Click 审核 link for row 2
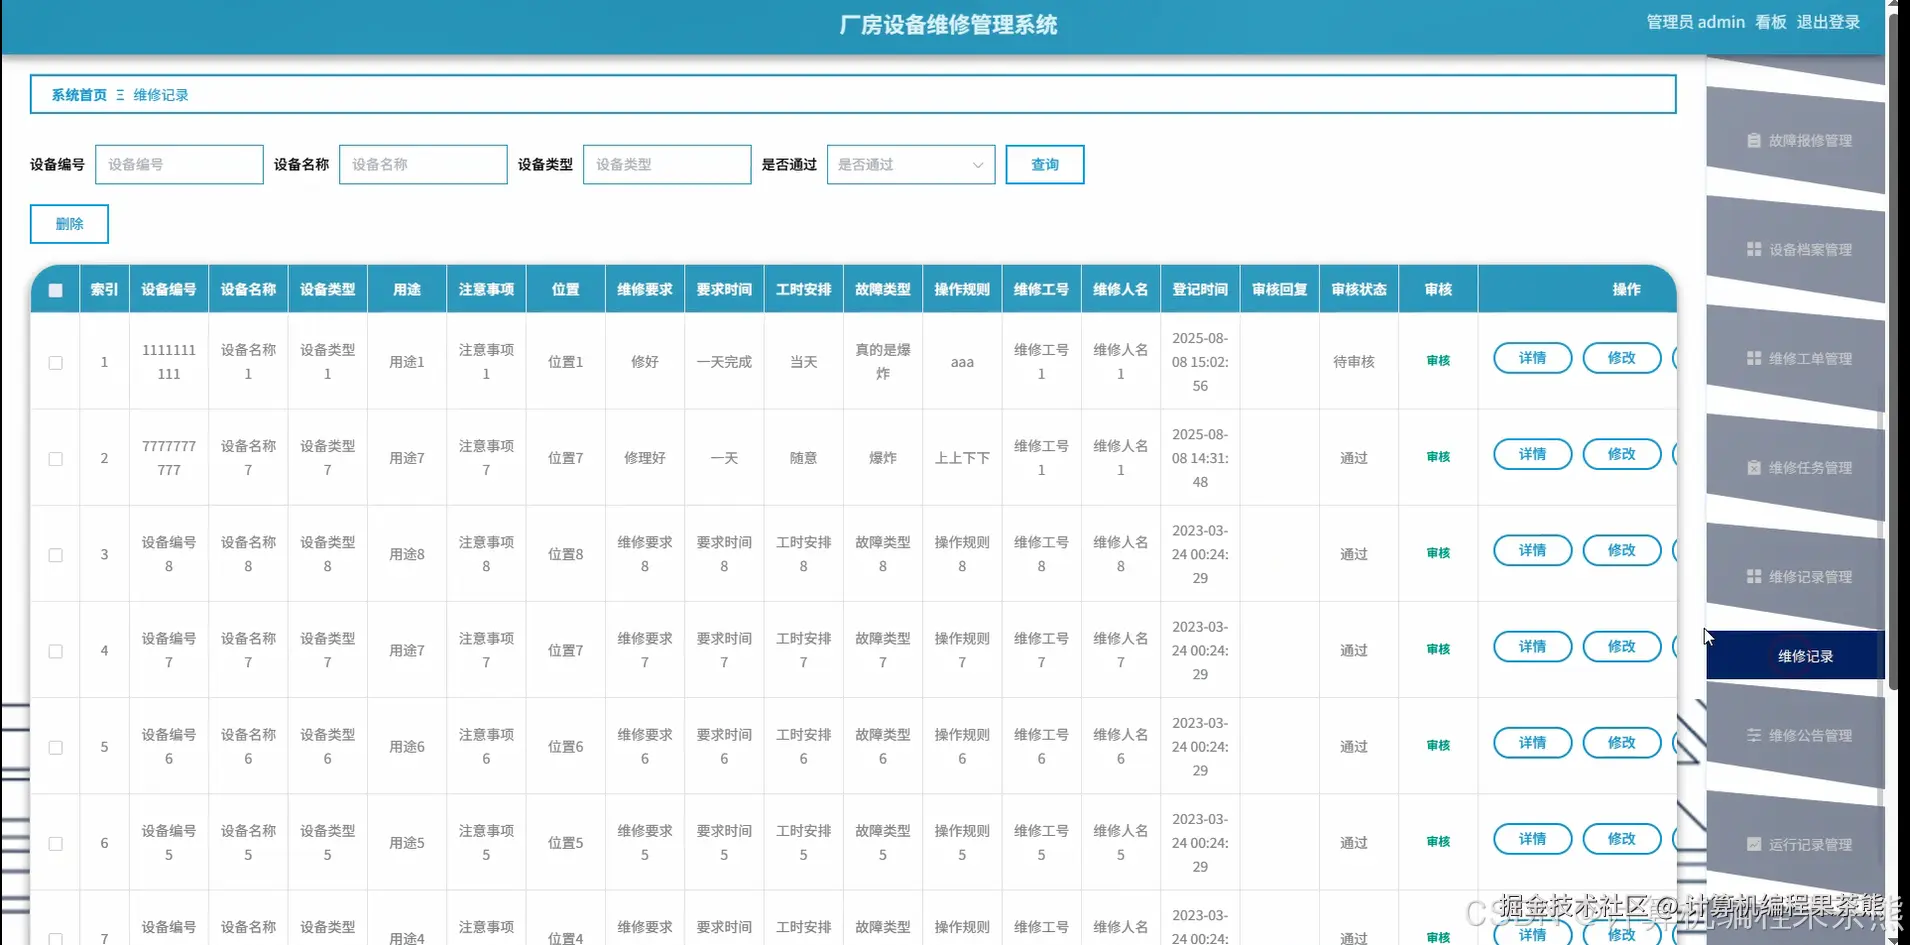1910x945 pixels. click(1438, 457)
